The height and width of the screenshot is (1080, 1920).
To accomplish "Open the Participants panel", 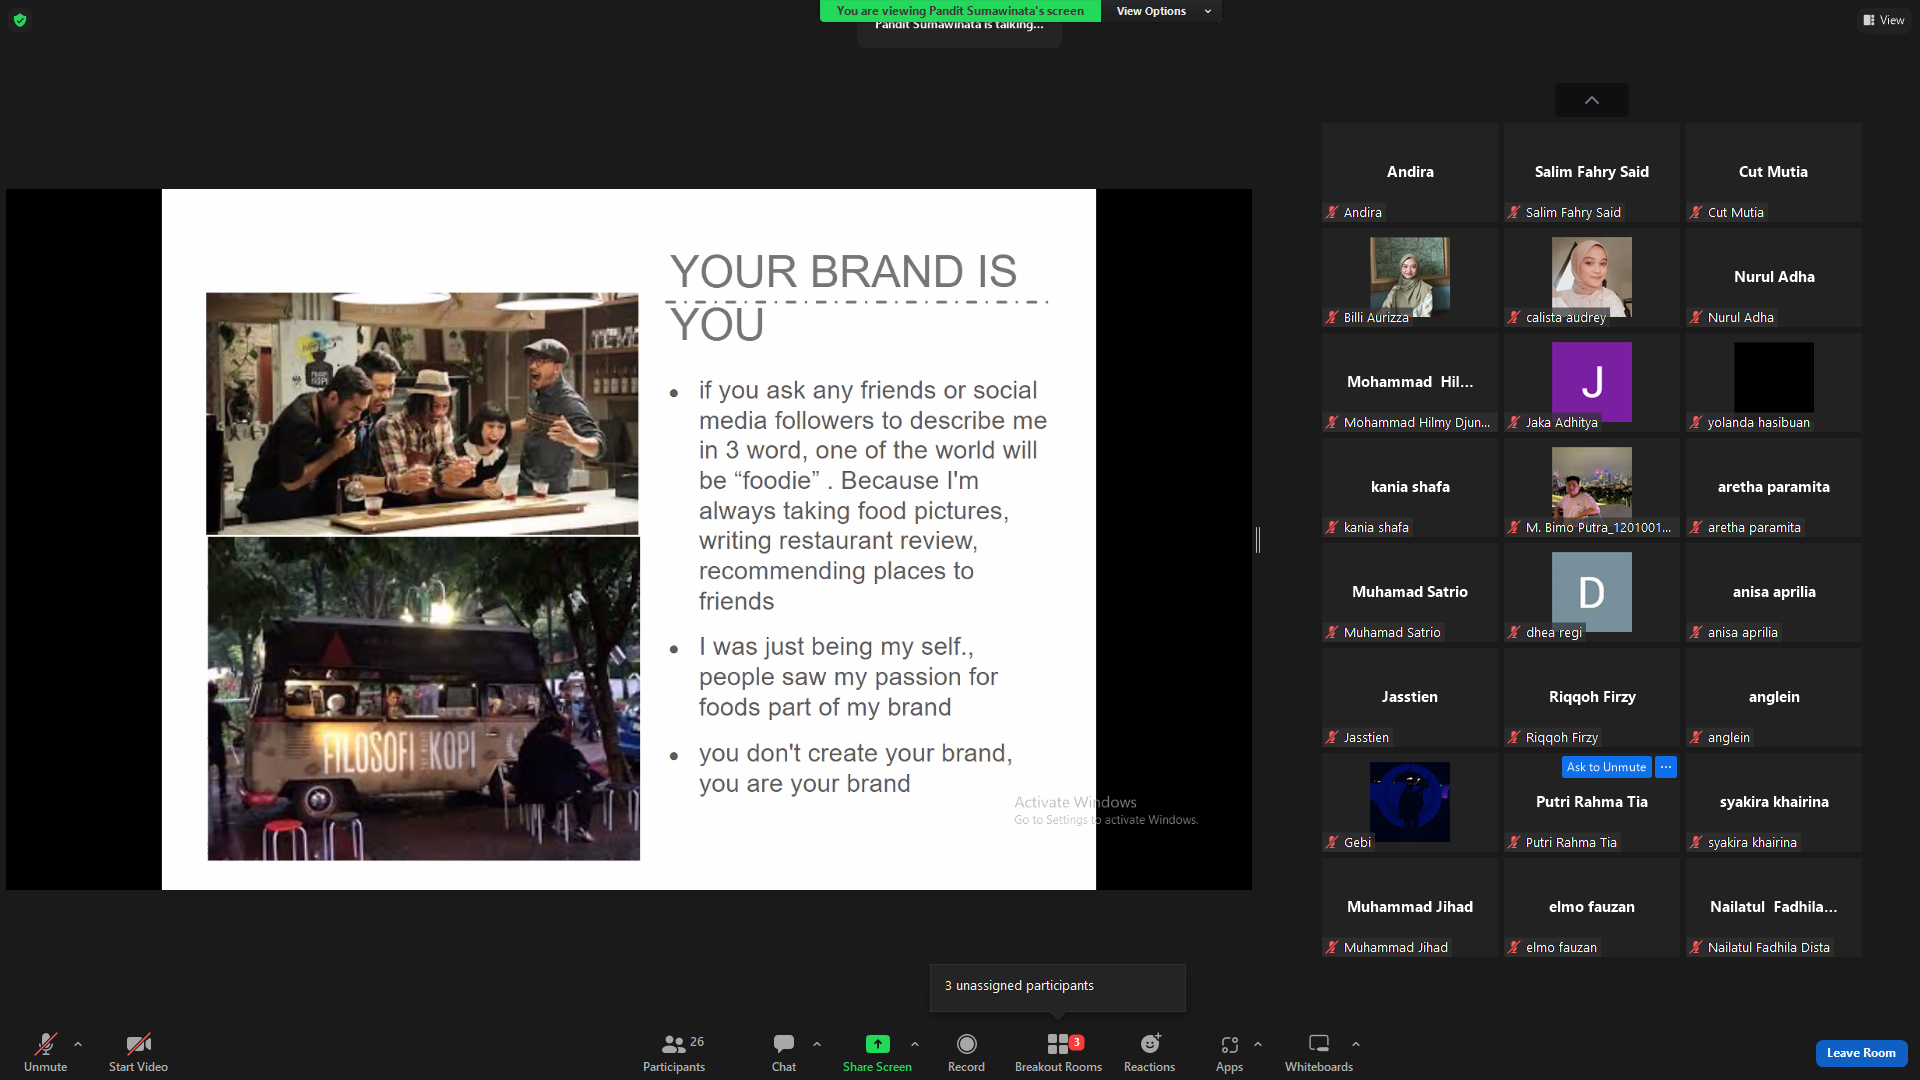I will coord(674,1052).
